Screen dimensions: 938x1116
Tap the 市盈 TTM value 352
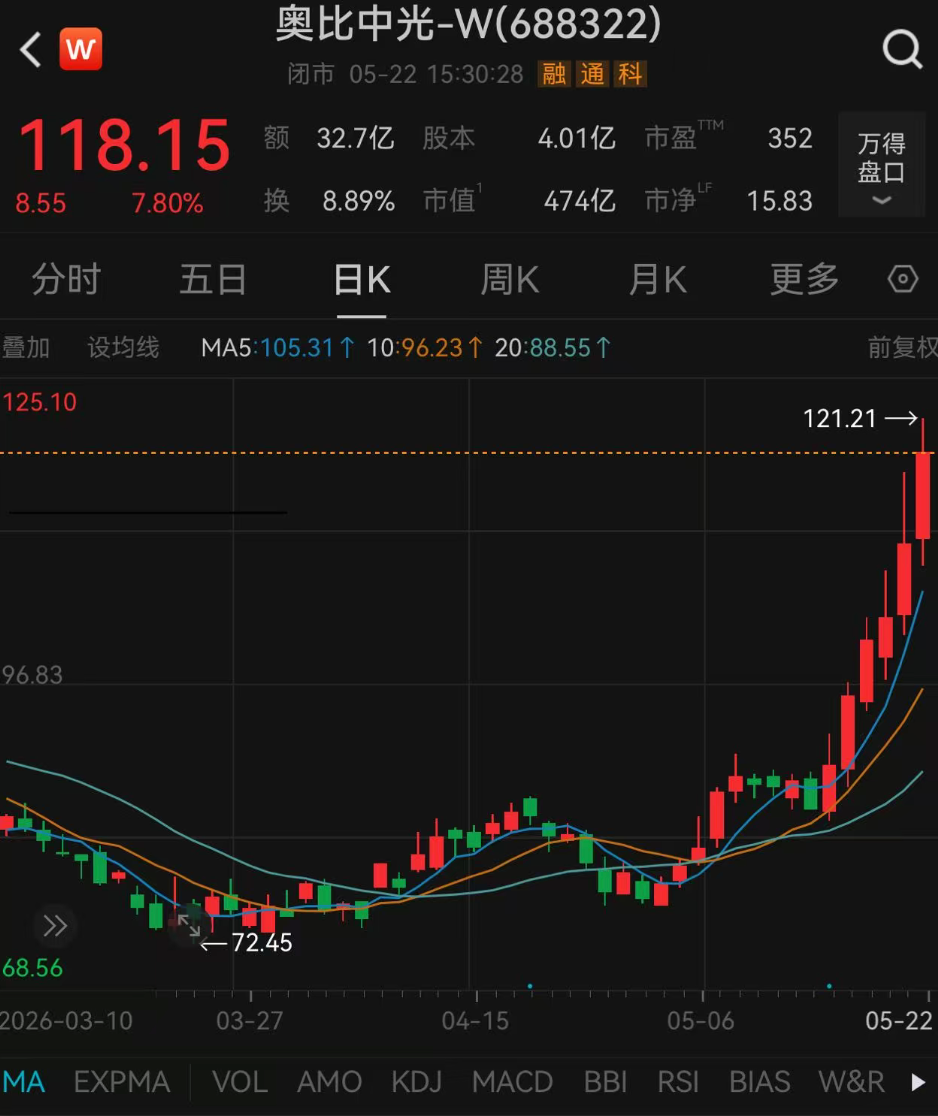[x=790, y=138]
